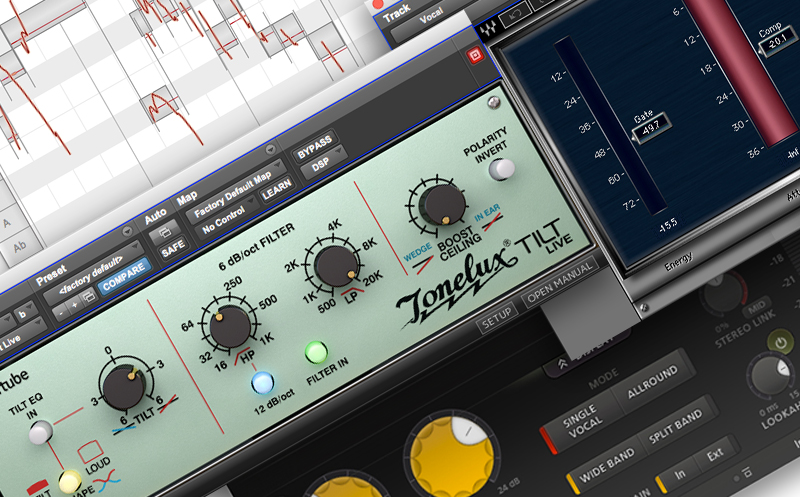The image size is (800, 497).
Task: Select ALLROUND mode
Action: (653, 381)
